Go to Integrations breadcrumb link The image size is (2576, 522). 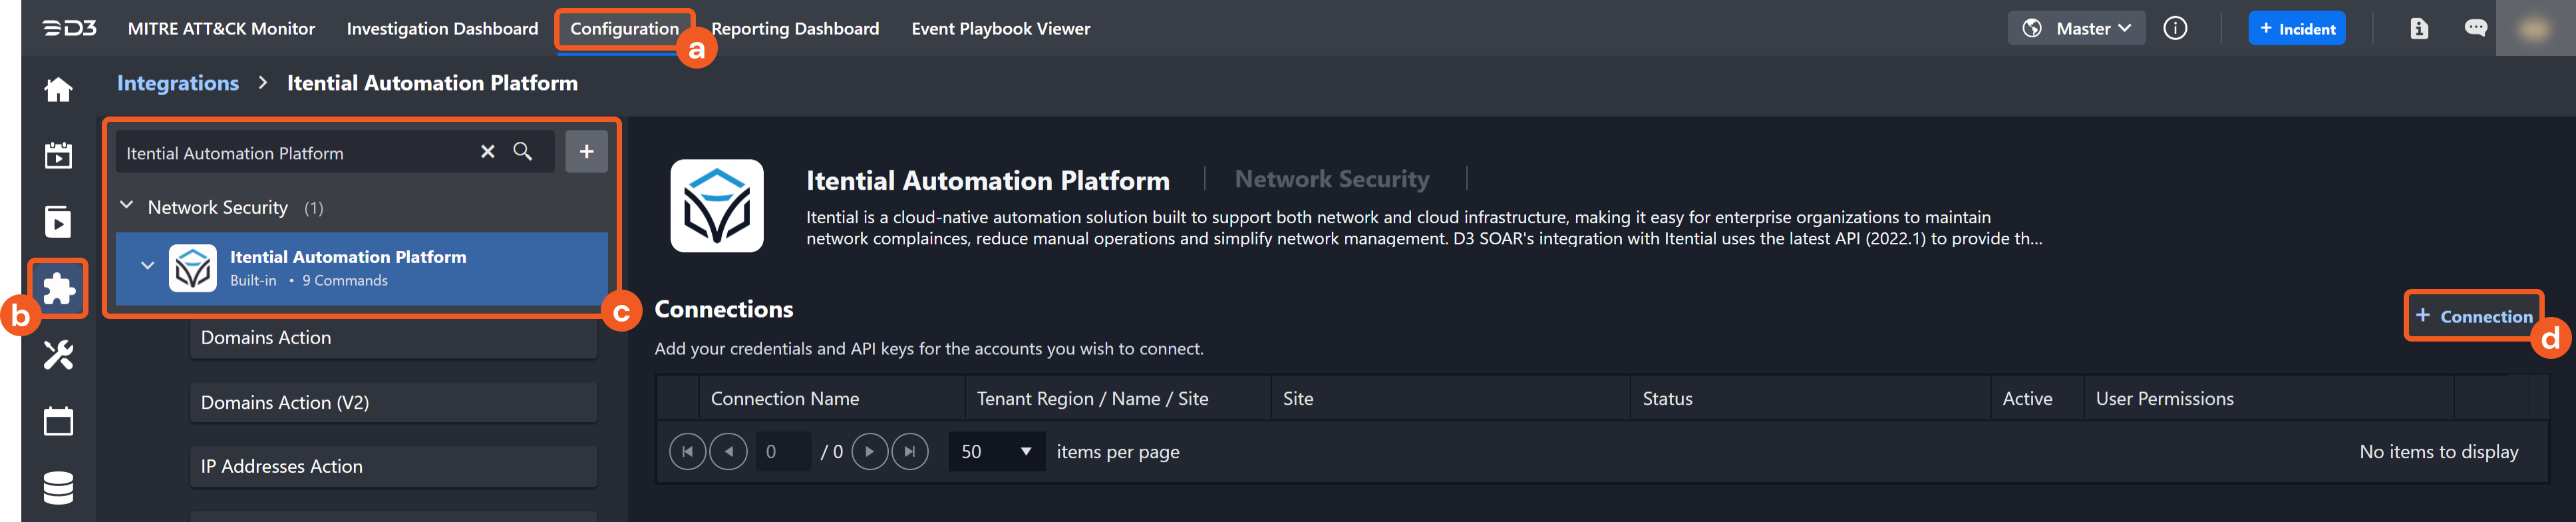click(x=178, y=83)
